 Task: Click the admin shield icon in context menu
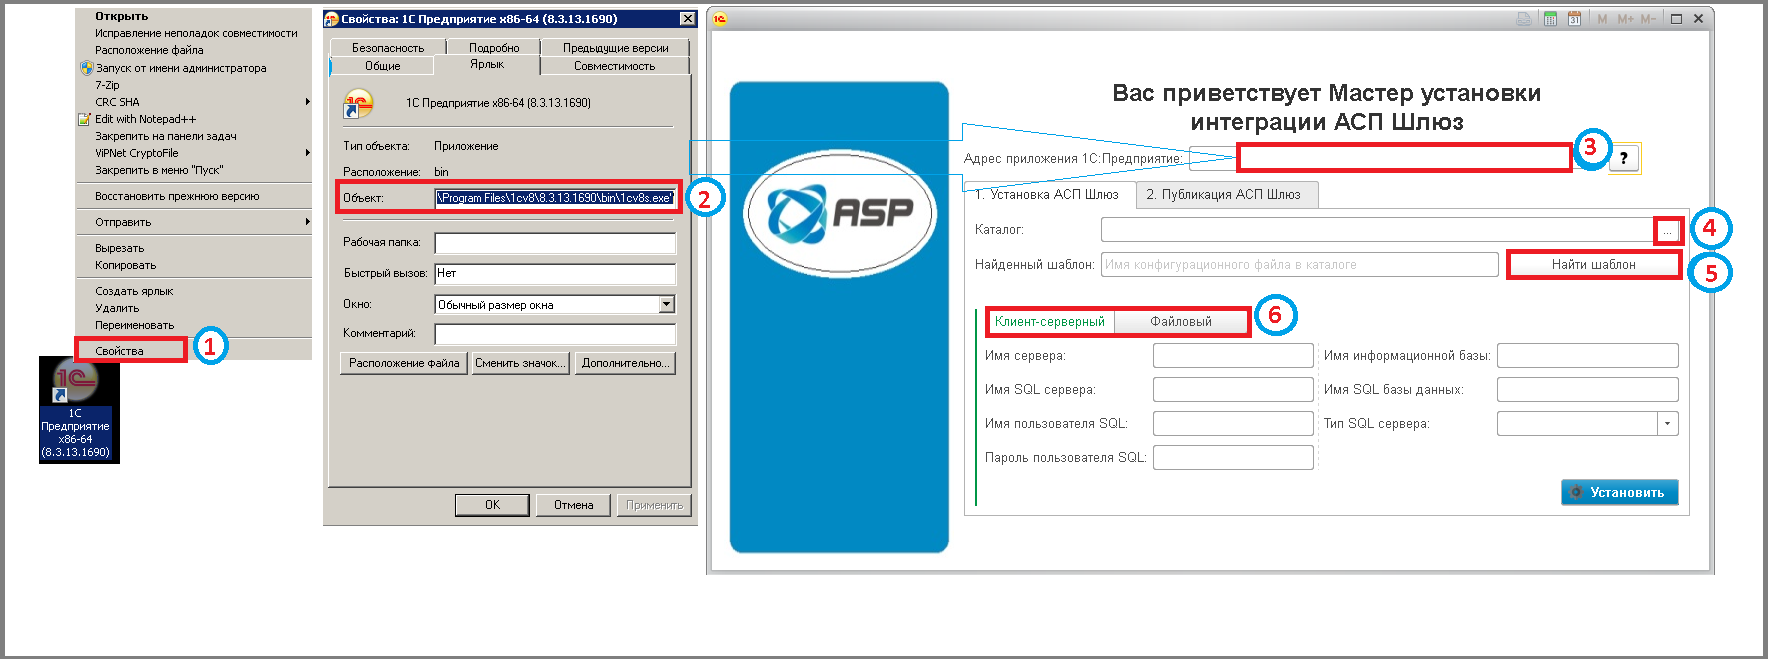click(x=86, y=68)
